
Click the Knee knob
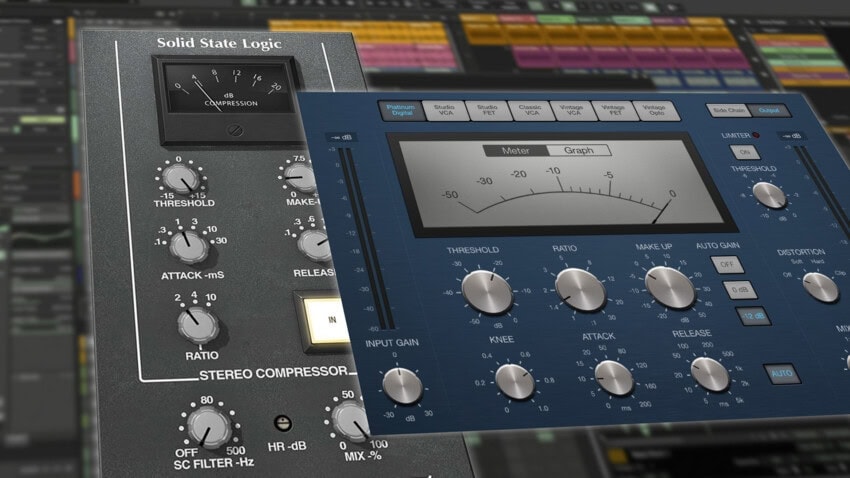point(514,382)
